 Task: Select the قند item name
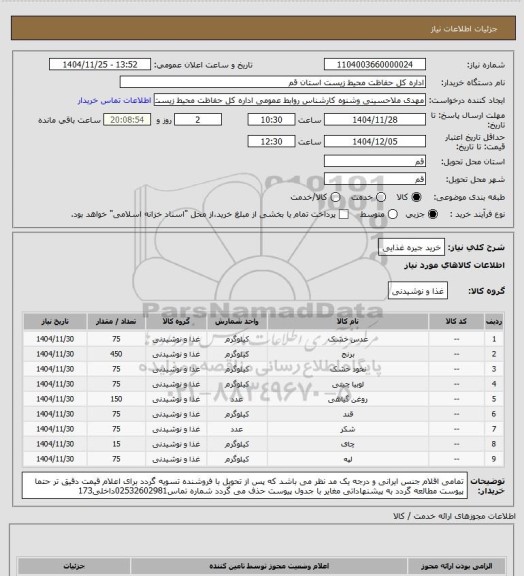pyautogui.click(x=348, y=414)
